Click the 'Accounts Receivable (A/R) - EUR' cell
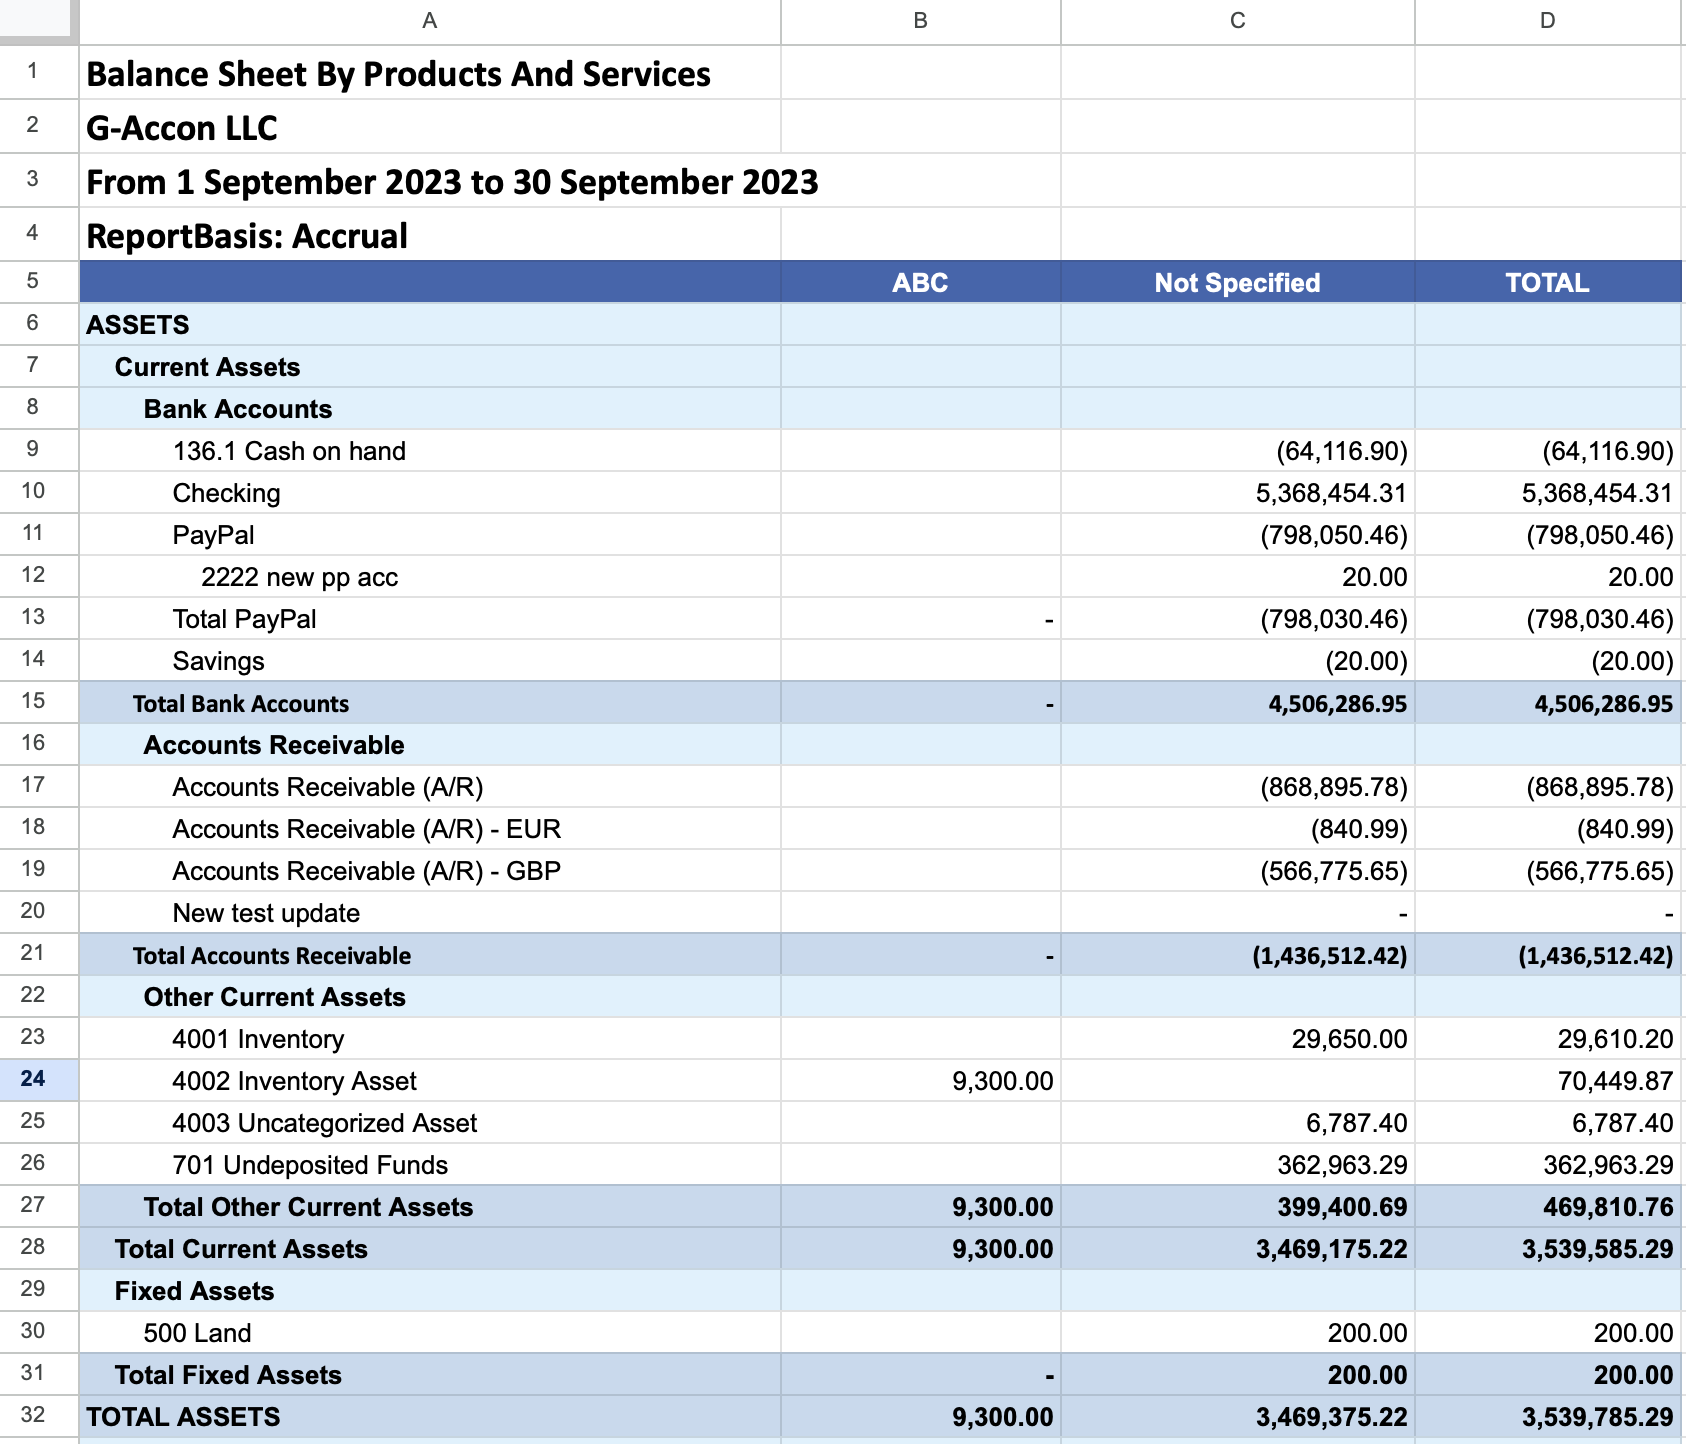 tap(430, 828)
